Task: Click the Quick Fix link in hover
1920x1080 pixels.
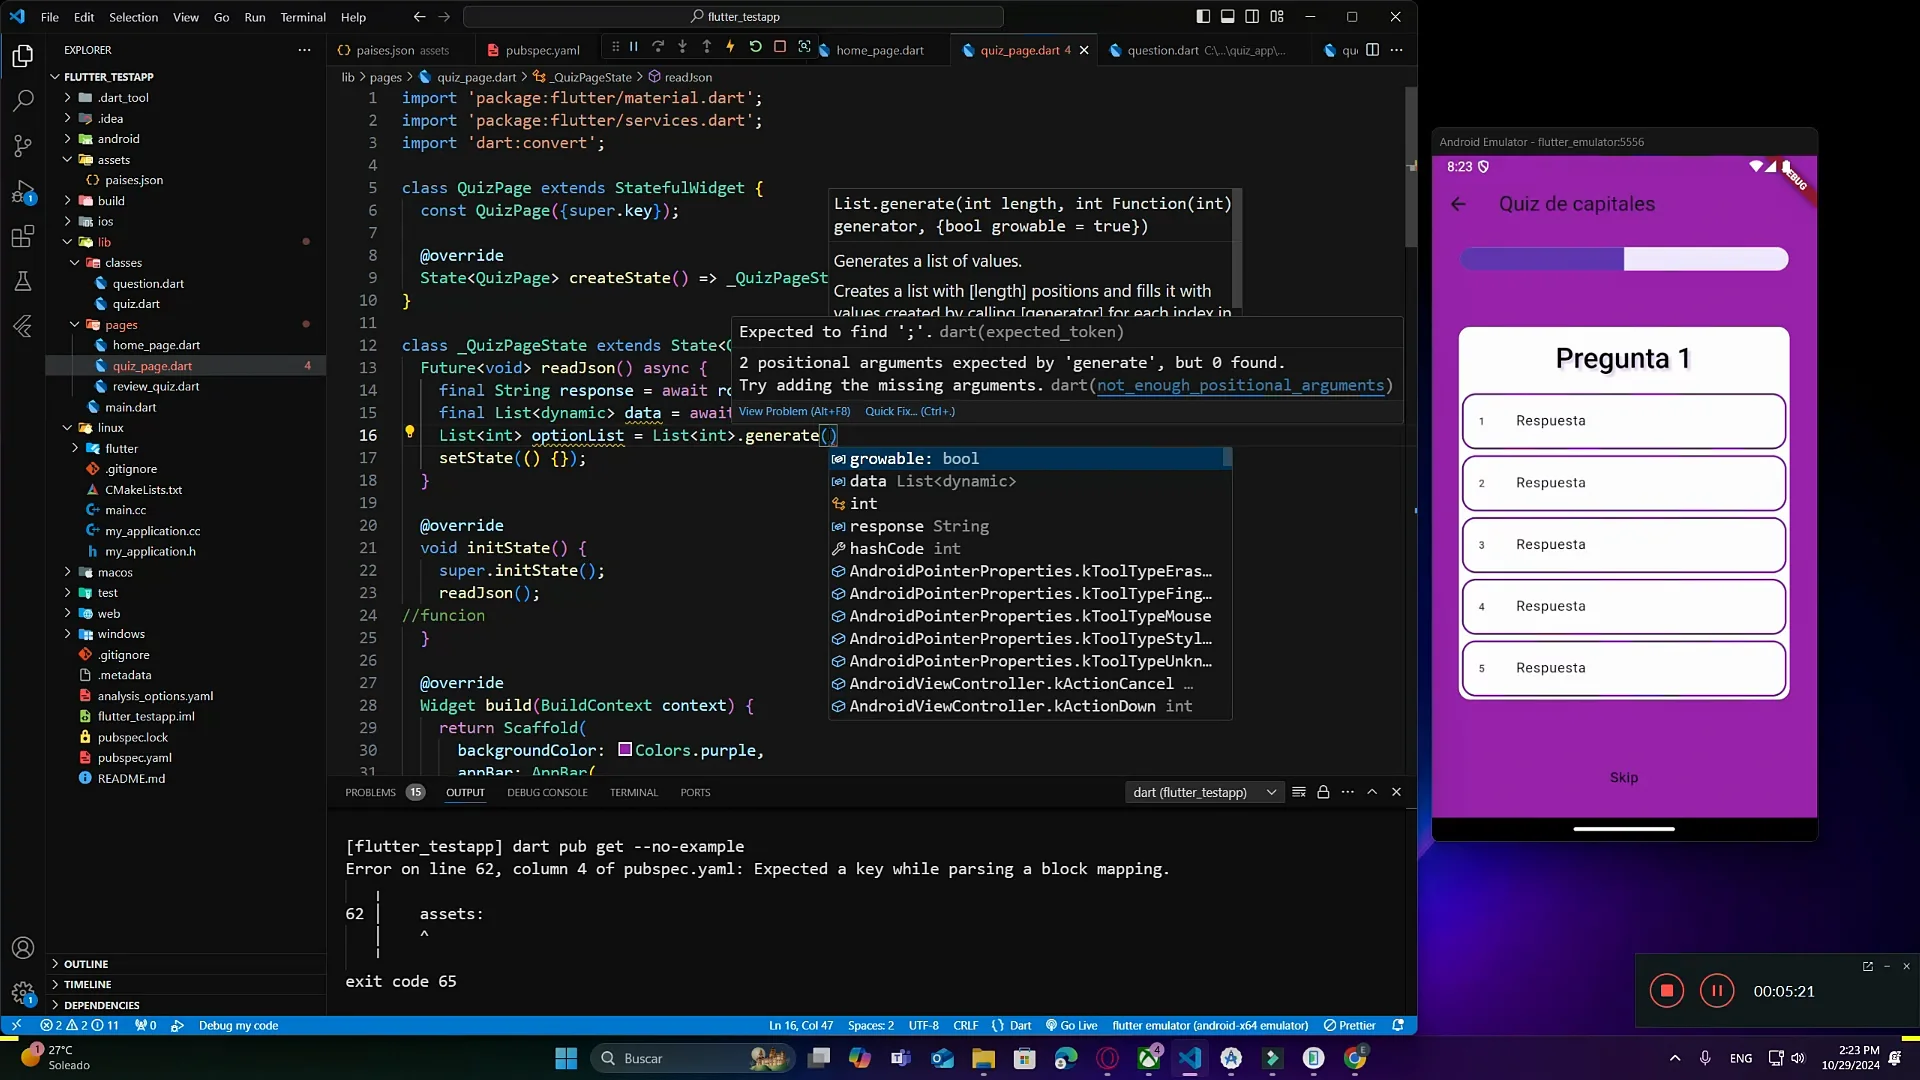Action: click(x=909, y=411)
